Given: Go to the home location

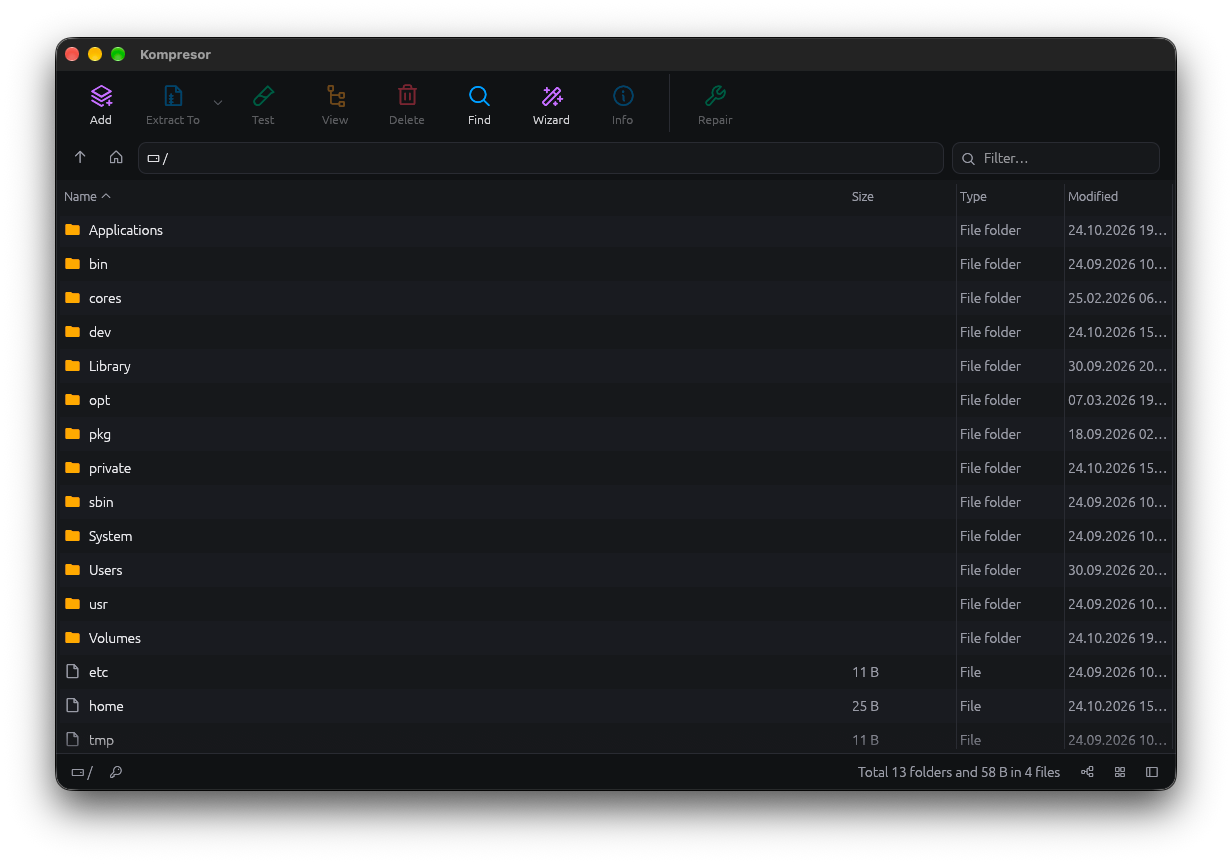Looking at the screenshot, I should tap(116, 158).
